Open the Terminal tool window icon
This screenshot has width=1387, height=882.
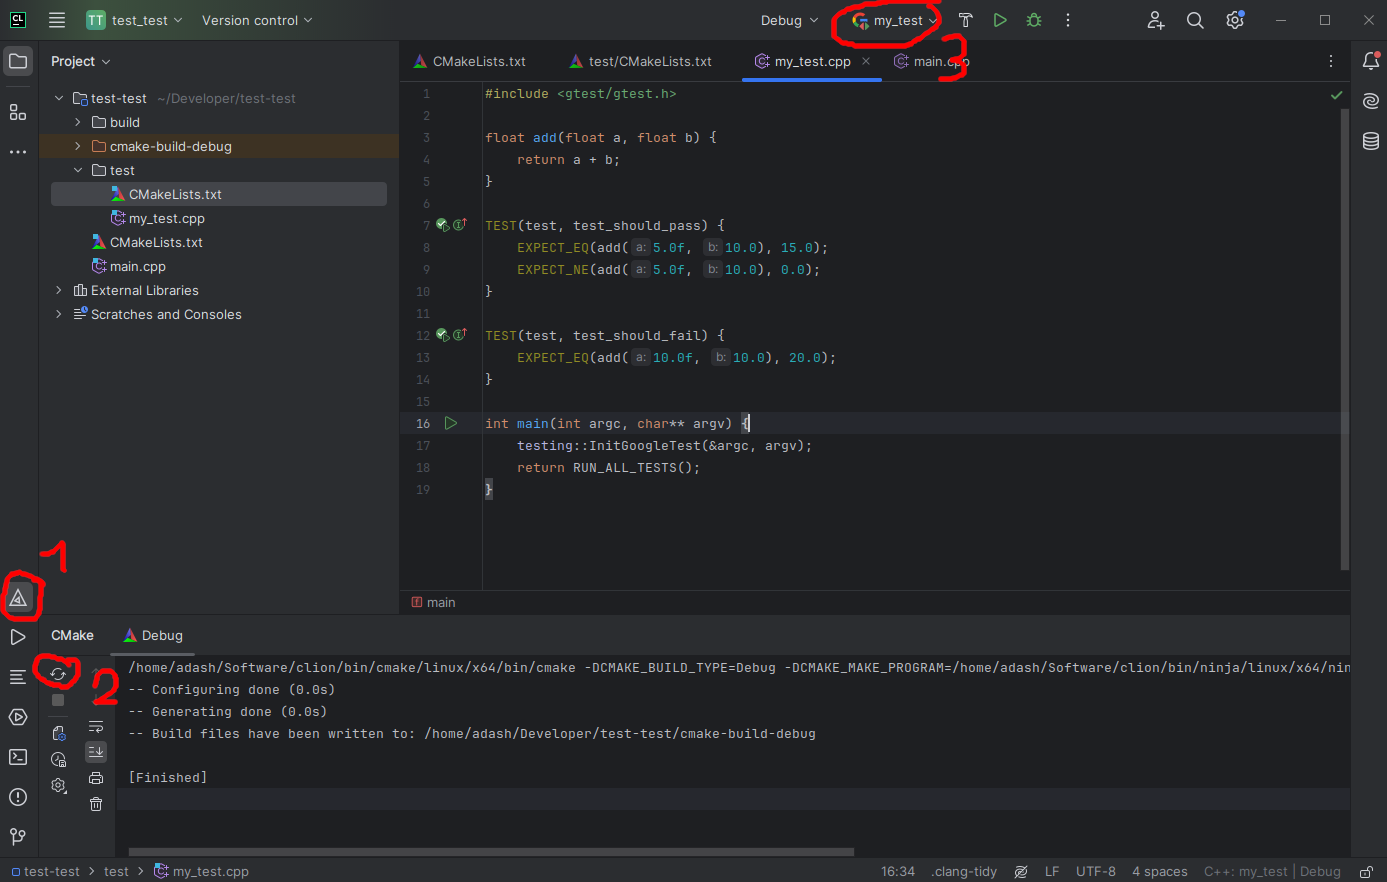[x=18, y=757]
